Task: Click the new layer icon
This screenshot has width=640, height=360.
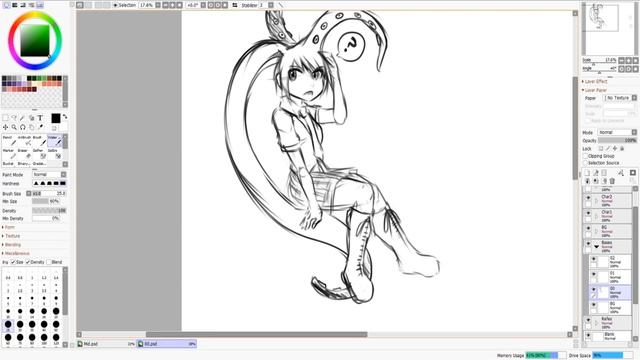Action: 587,173
